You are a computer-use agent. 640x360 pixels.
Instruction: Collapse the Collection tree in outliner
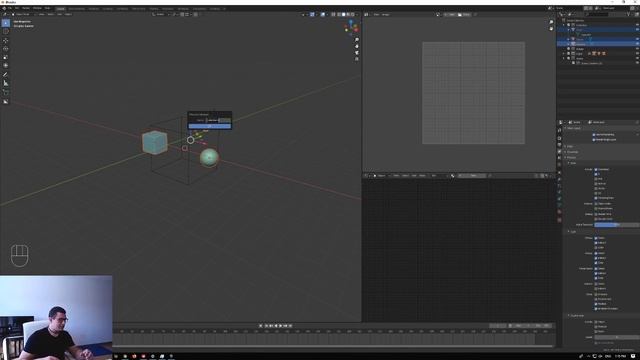tap(564, 25)
